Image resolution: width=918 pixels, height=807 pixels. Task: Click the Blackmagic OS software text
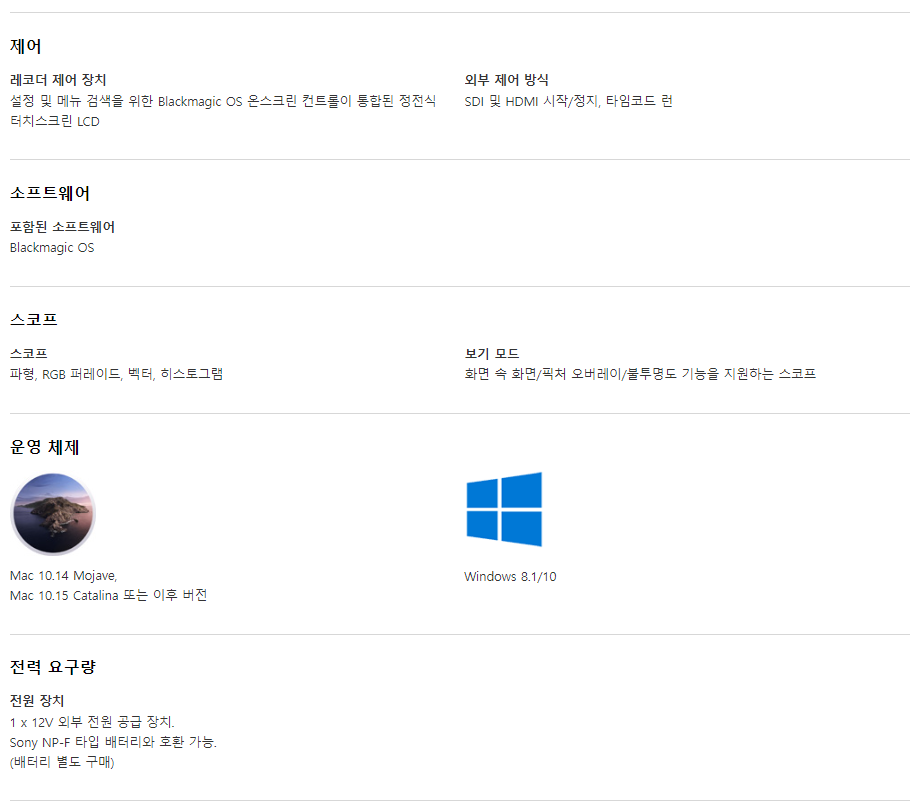pyautogui.click(x=52, y=248)
